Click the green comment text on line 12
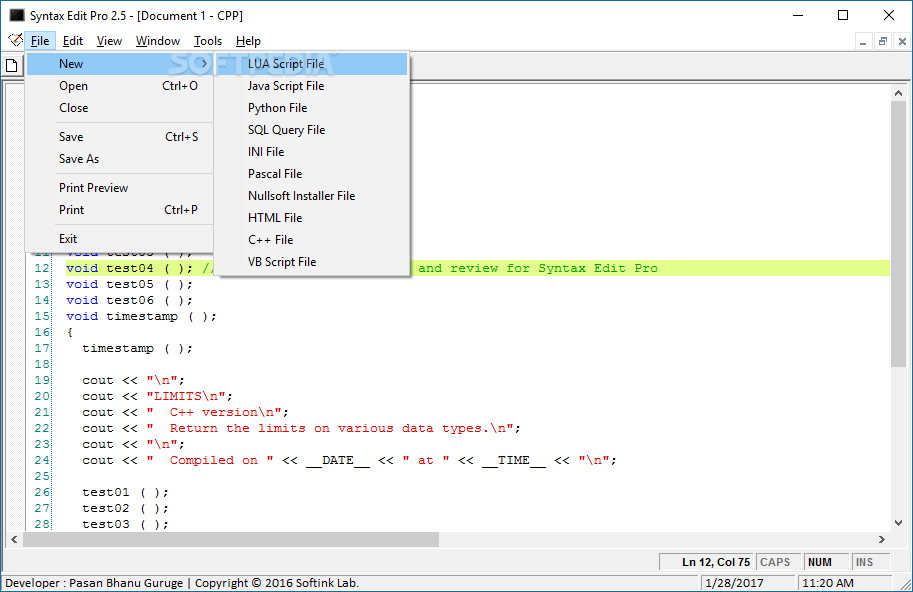The width and height of the screenshot is (913, 592). pos(537,268)
